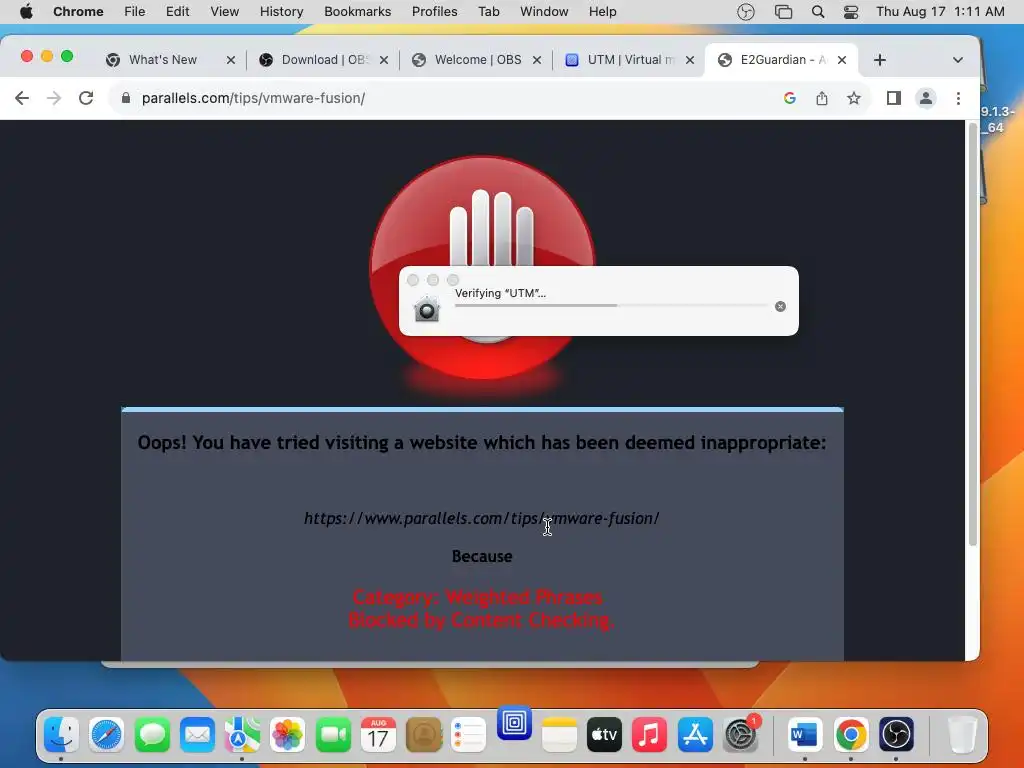Open the Profiles menu
The image size is (1024, 768).
434,12
